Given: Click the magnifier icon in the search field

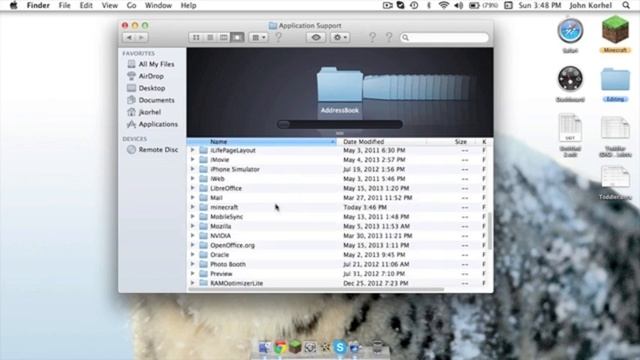Looking at the screenshot, I should 405,38.
